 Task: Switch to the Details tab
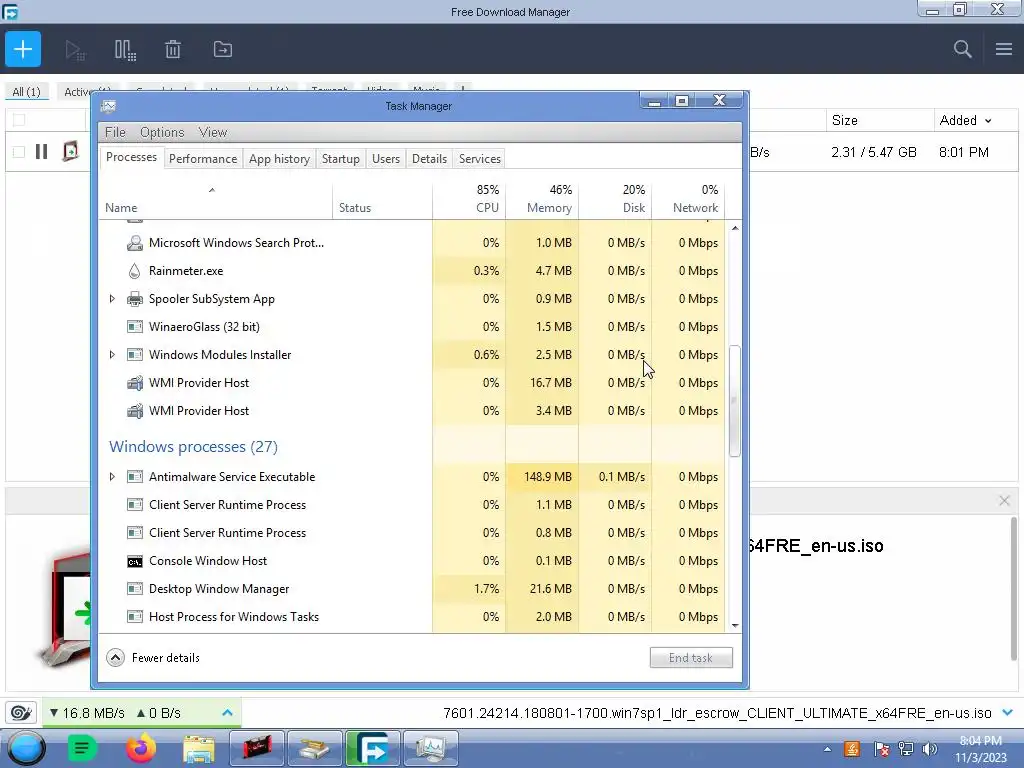coord(430,159)
